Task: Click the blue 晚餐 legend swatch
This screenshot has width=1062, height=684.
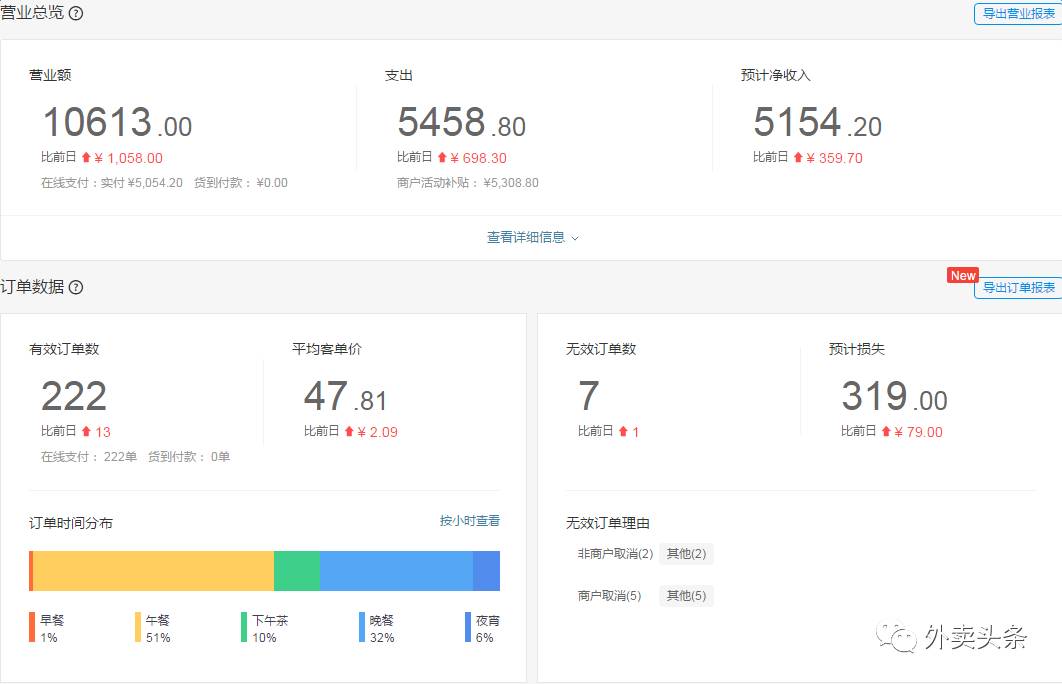Action: coord(361,628)
